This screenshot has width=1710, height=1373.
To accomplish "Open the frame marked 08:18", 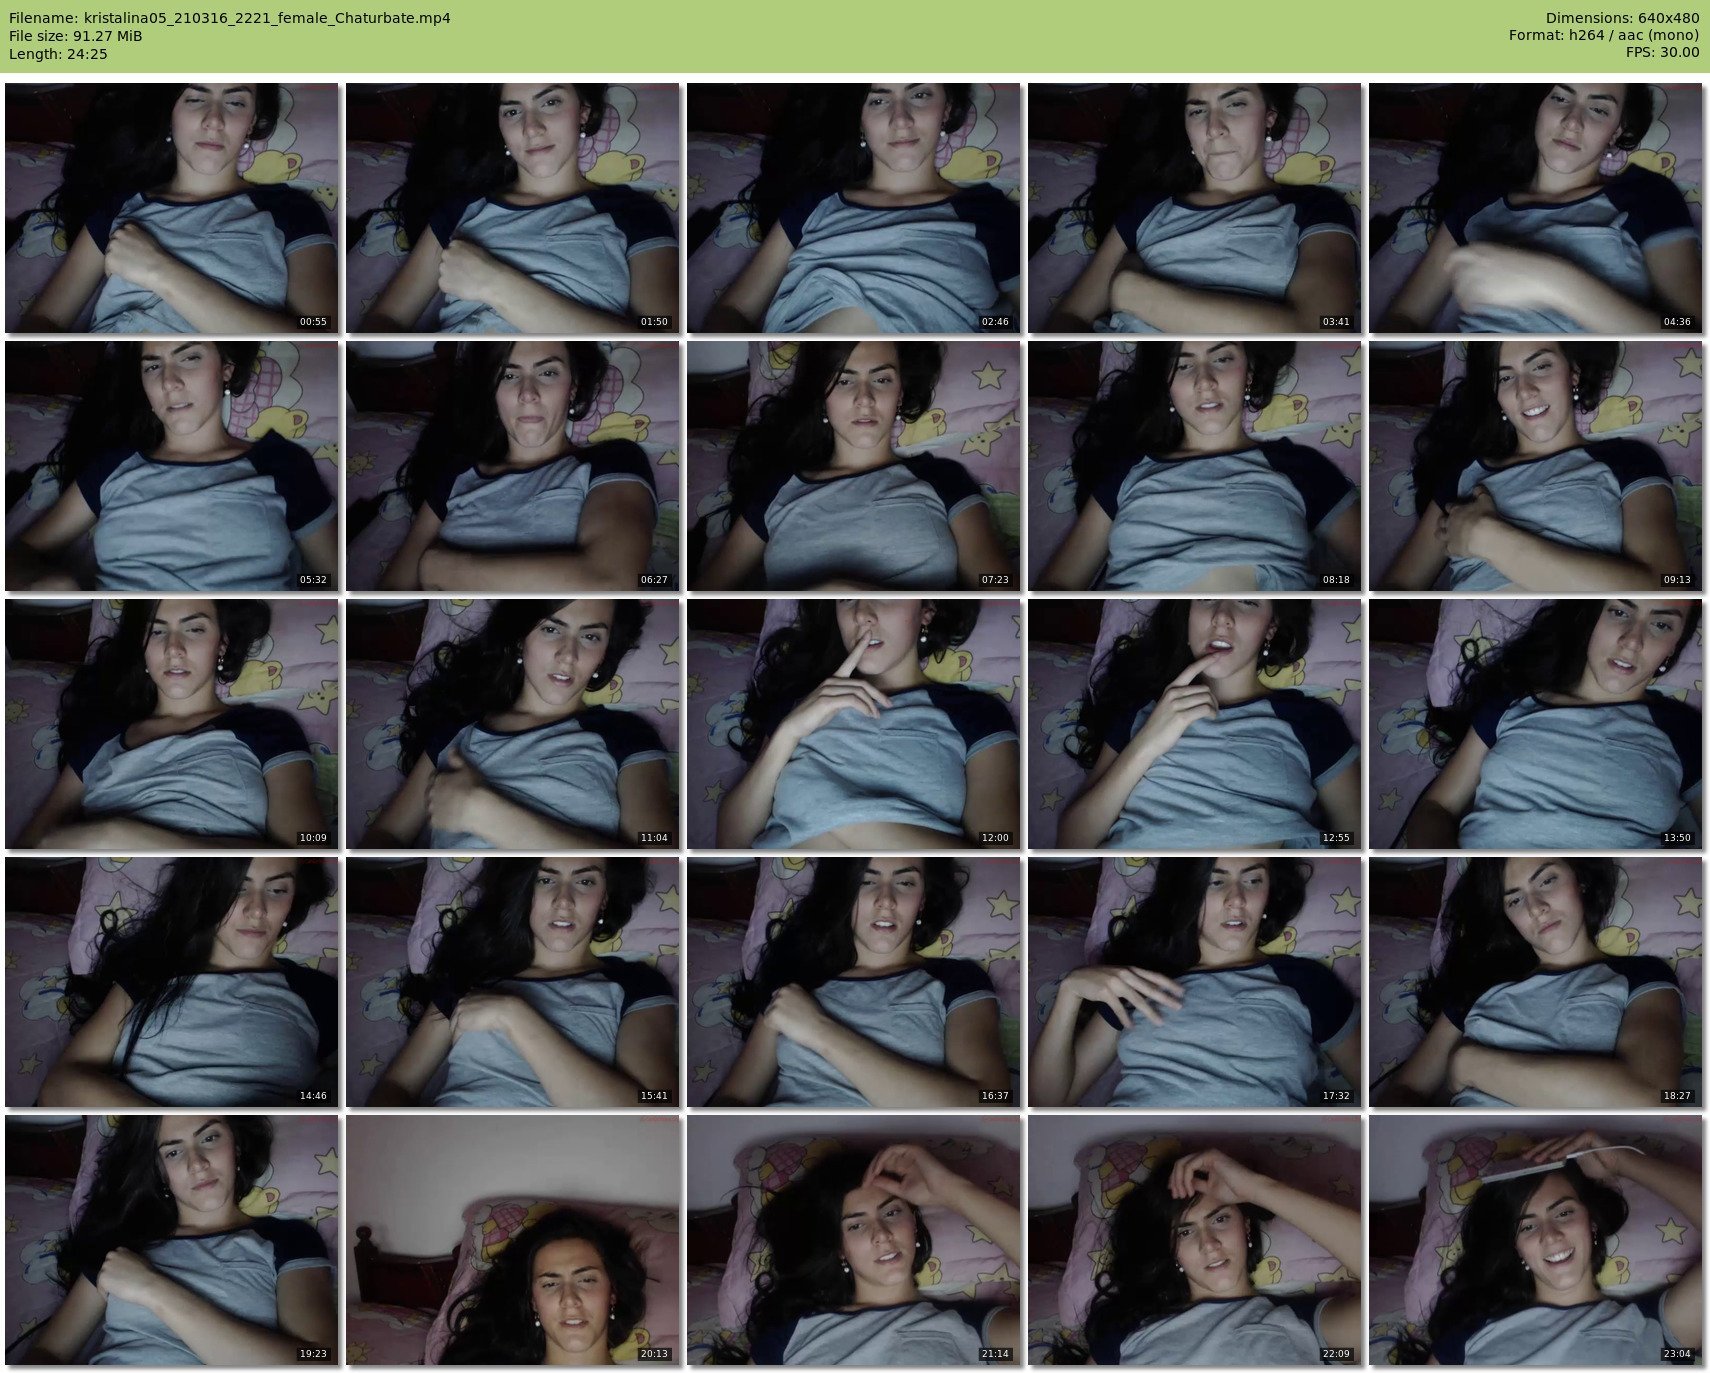I will (x=1194, y=466).
